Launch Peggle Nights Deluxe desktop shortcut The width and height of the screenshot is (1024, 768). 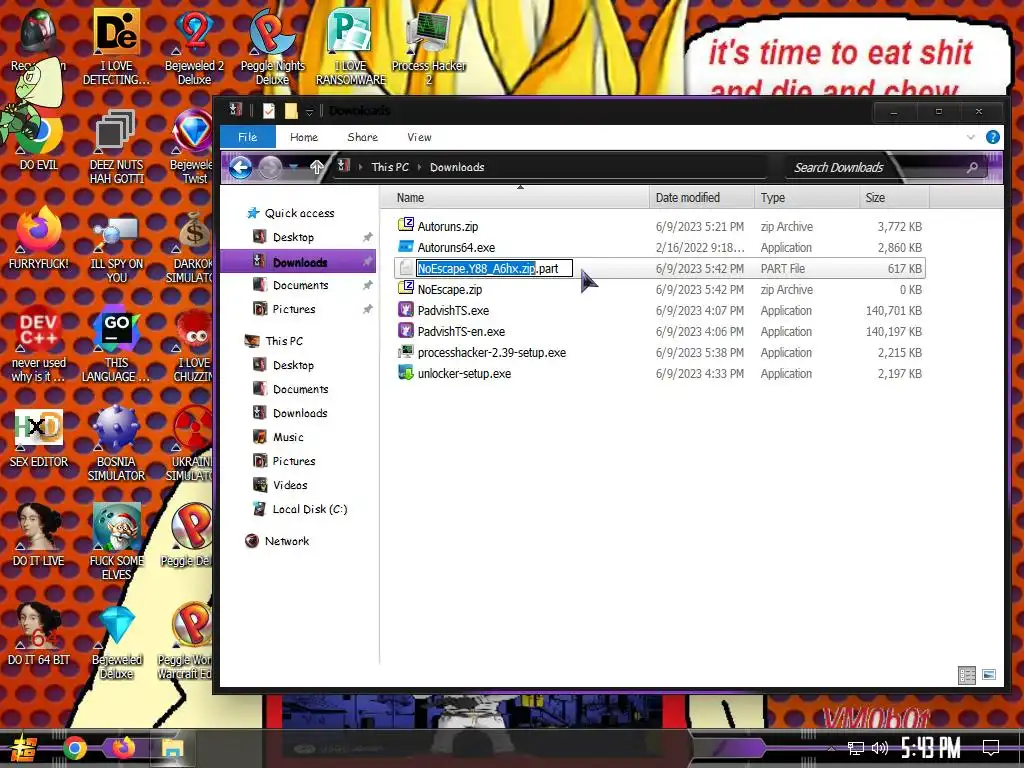[272, 46]
